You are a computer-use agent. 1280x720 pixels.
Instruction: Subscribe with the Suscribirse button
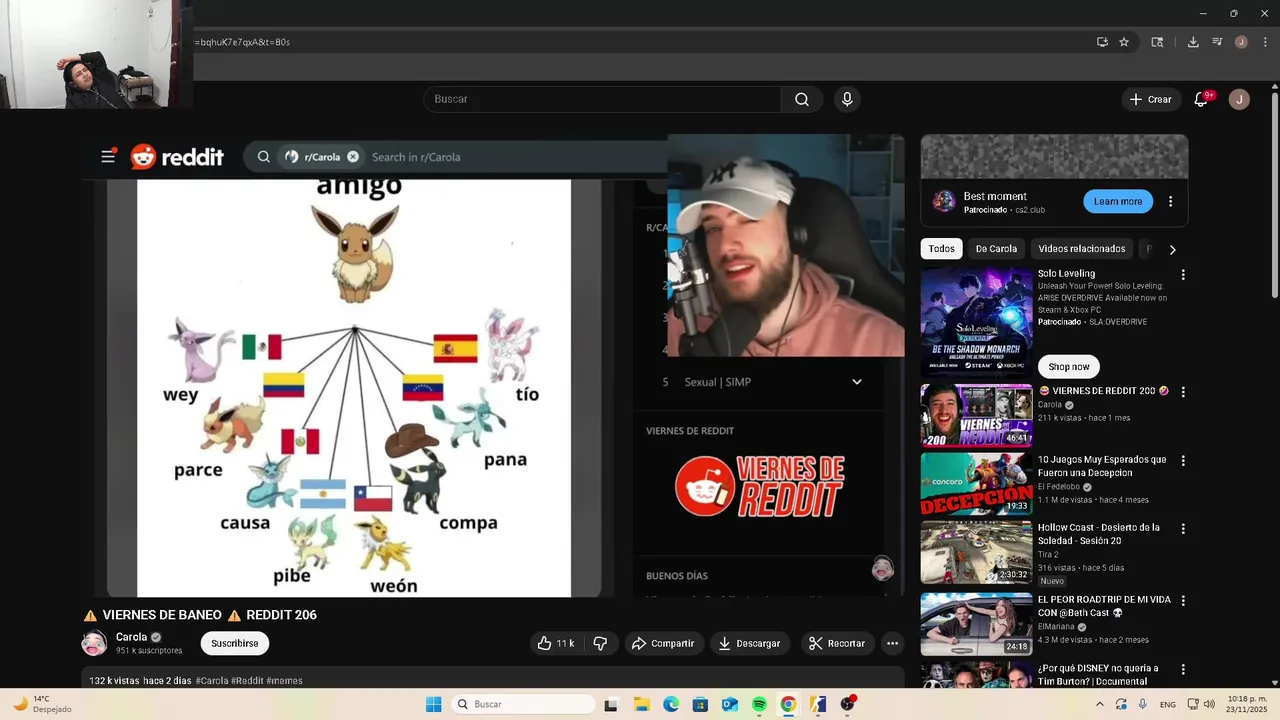pos(235,643)
